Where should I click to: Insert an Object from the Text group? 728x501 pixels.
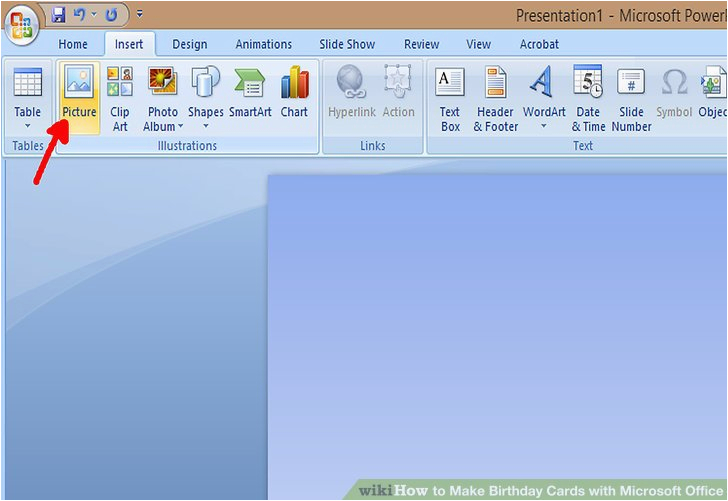[712, 93]
